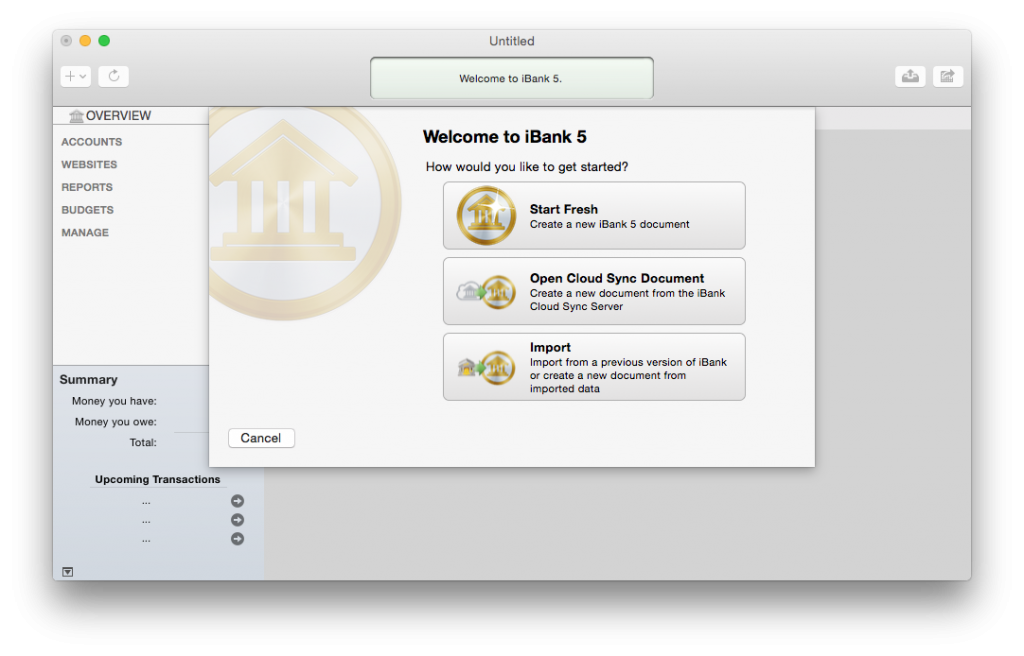Choose Open Cloud Sync Document
Screen dimensions: 1024x656
point(594,291)
